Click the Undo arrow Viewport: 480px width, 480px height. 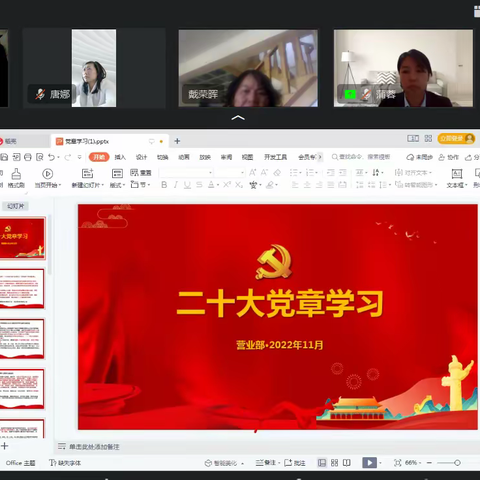(x=51, y=157)
